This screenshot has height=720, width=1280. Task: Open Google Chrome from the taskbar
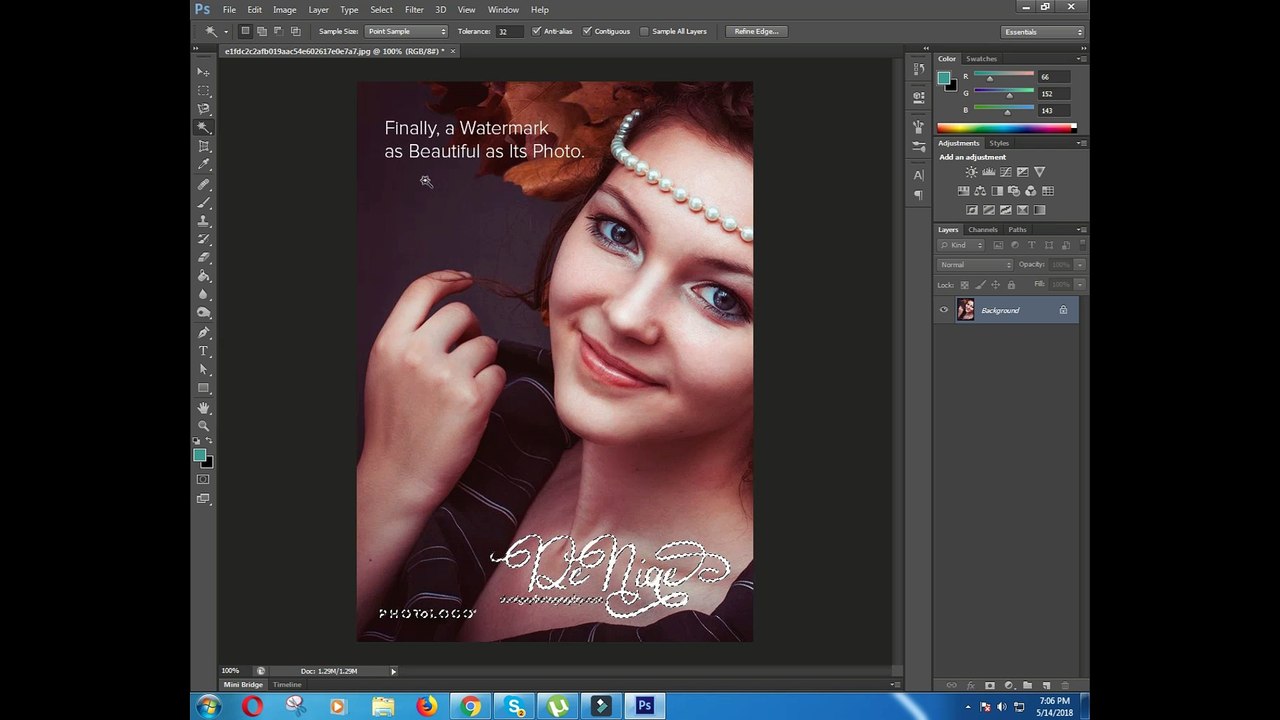pyautogui.click(x=470, y=707)
